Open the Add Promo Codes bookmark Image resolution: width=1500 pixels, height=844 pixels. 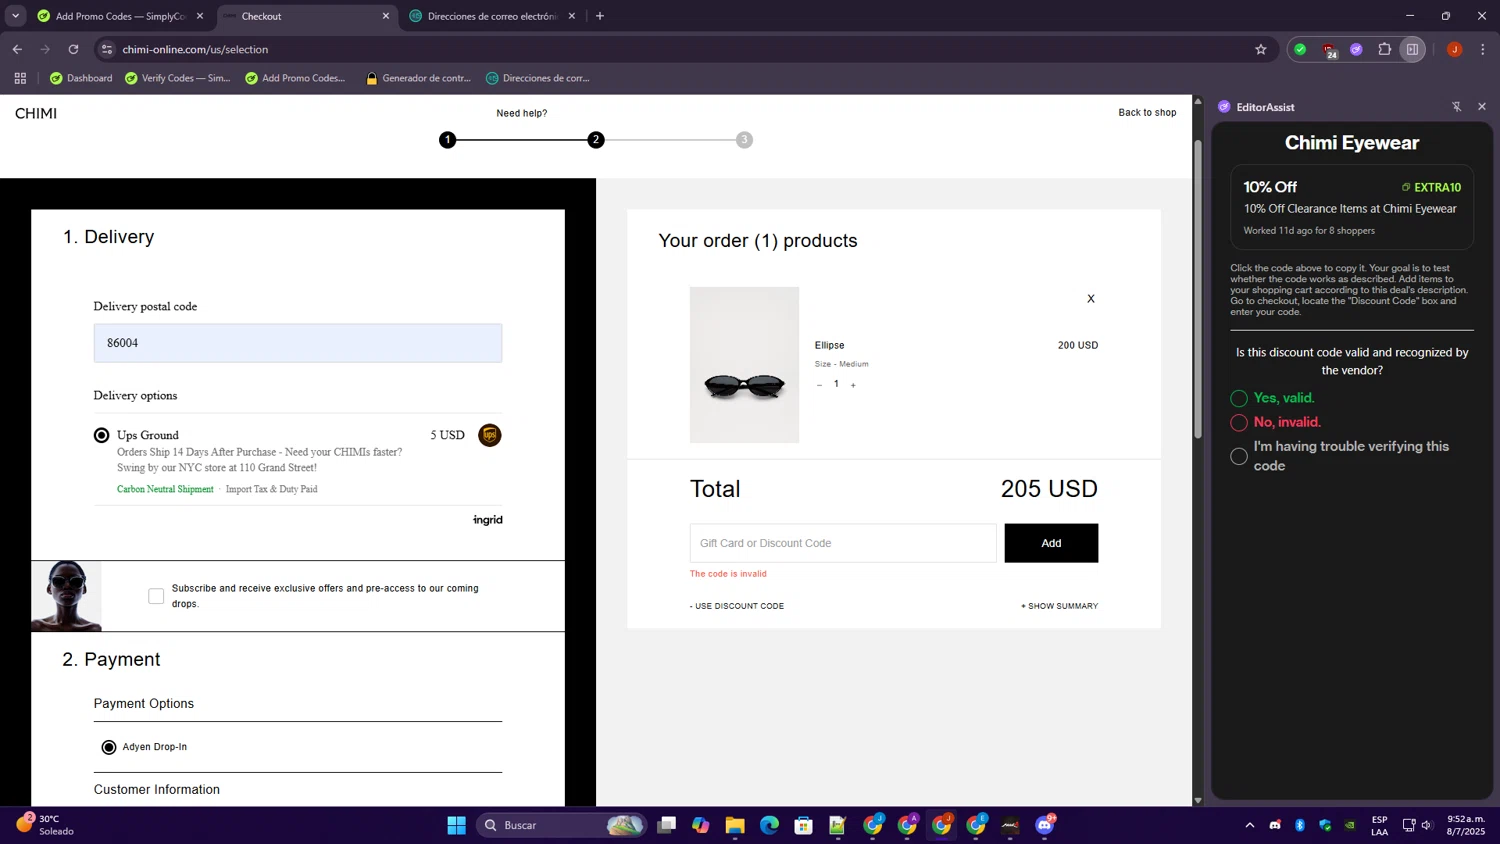click(295, 78)
